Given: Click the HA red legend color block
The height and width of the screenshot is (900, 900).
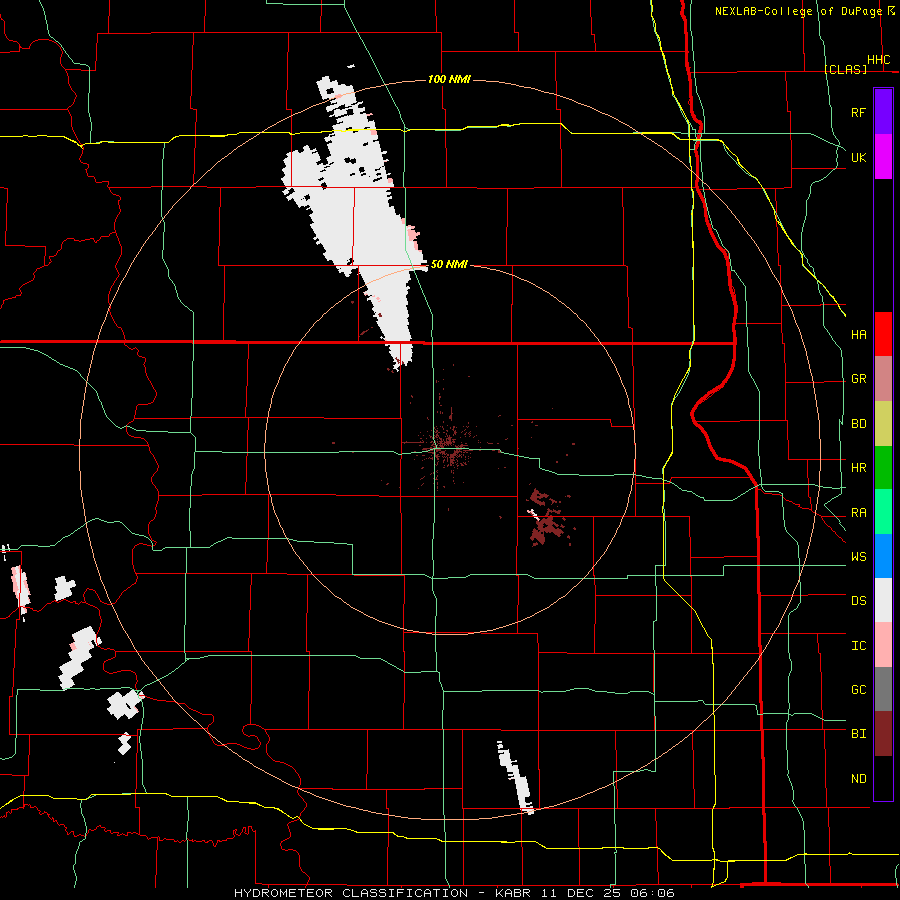Looking at the screenshot, I should coord(883,334).
